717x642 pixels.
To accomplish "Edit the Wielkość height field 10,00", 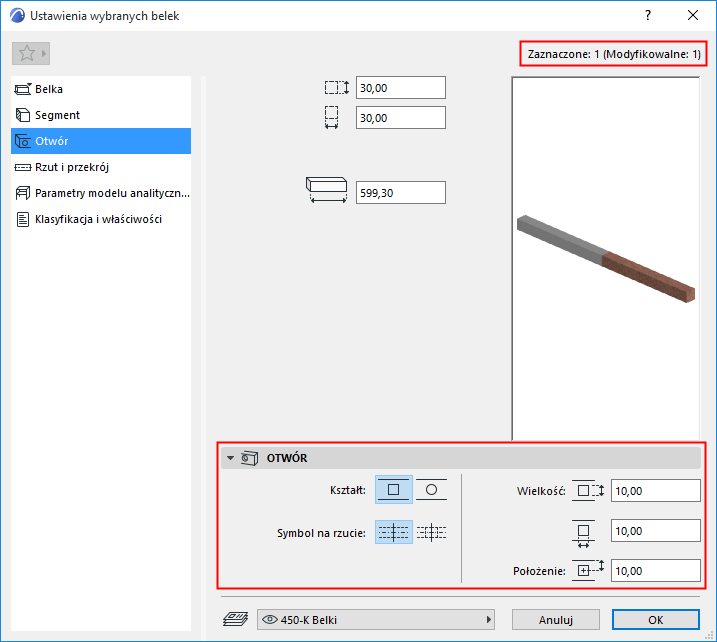I will [656, 491].
